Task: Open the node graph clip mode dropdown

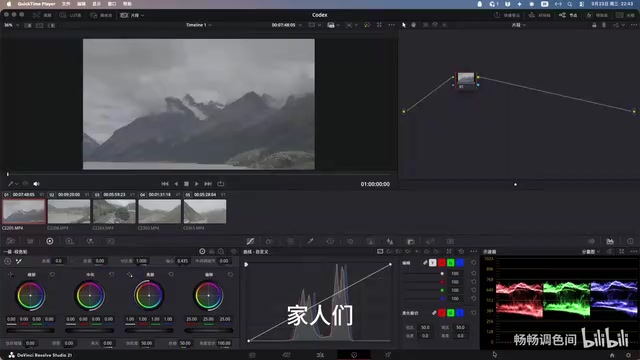Action: tap(518, 25)
